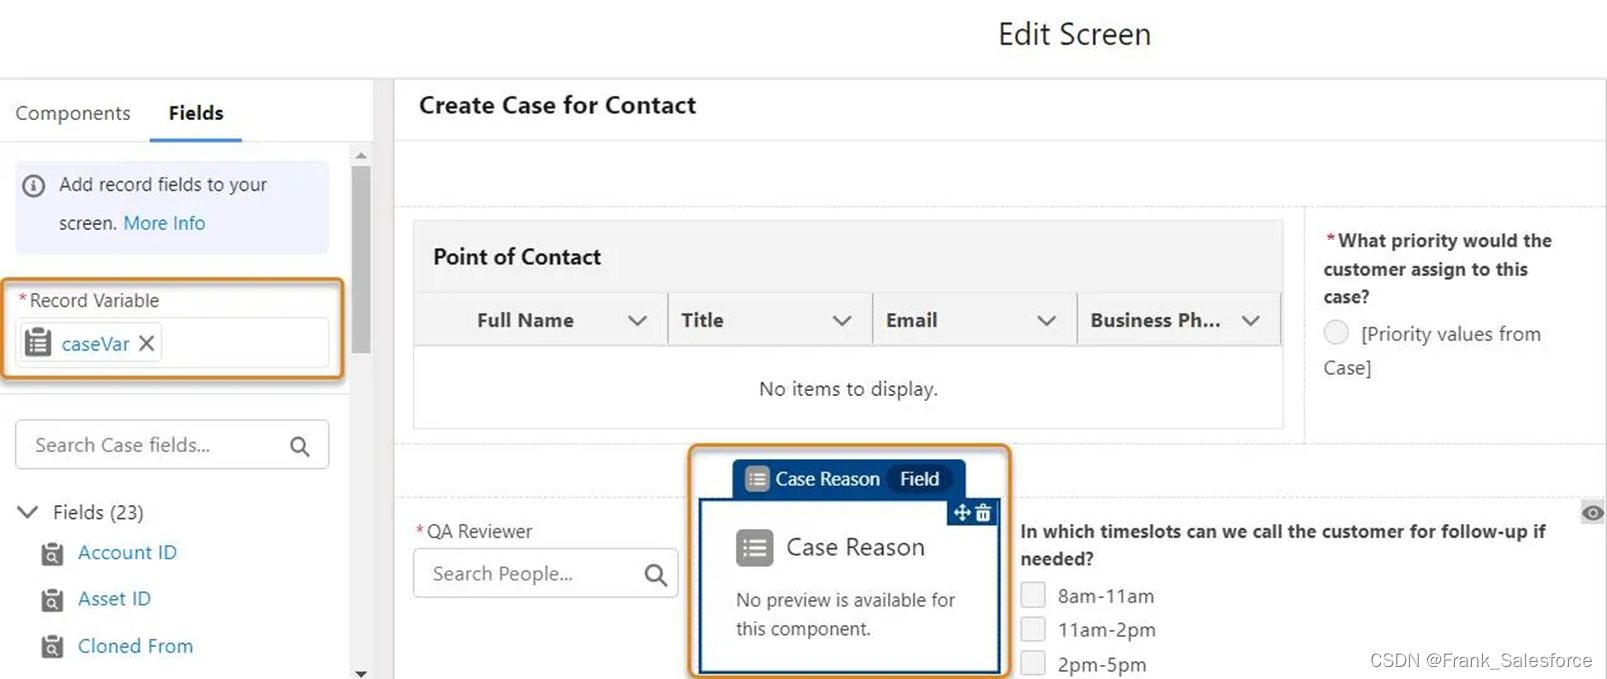Click the caseVar record variable icon
Screen dimensions: 1607x679
(x=38, y=343)
